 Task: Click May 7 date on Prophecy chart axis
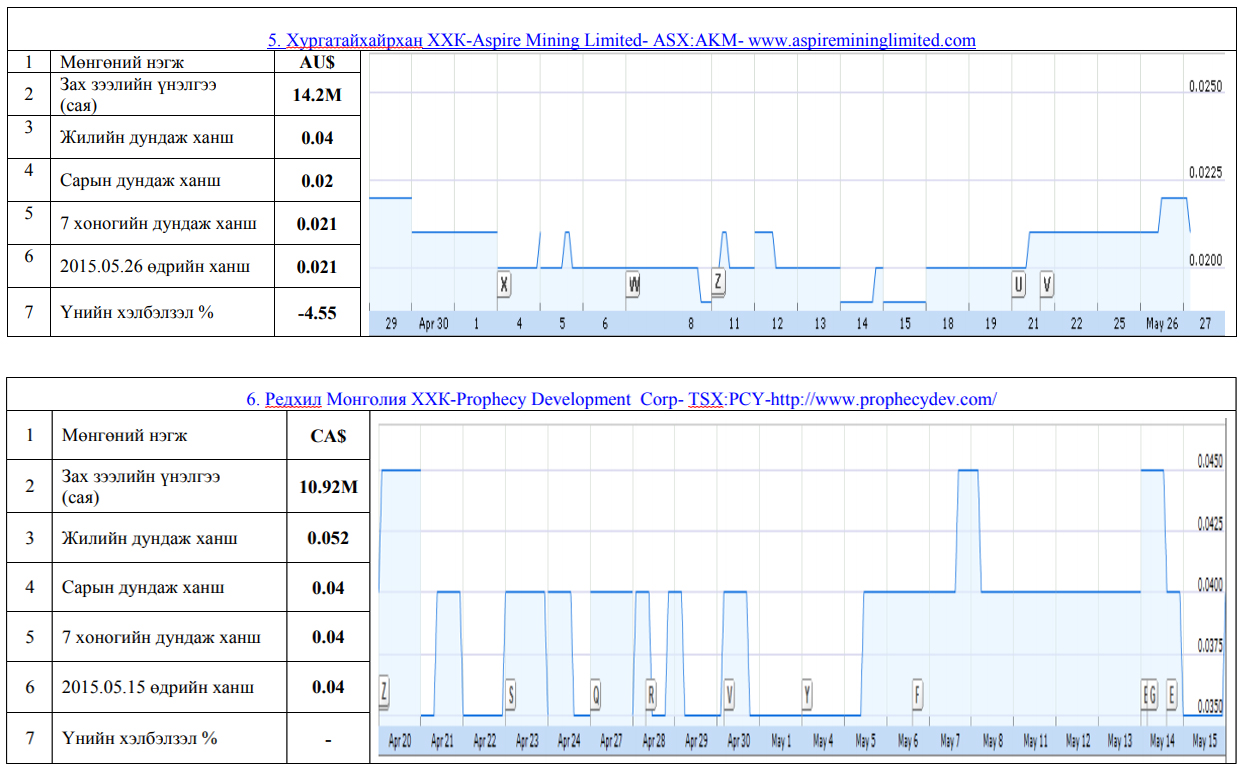(950, 741)
